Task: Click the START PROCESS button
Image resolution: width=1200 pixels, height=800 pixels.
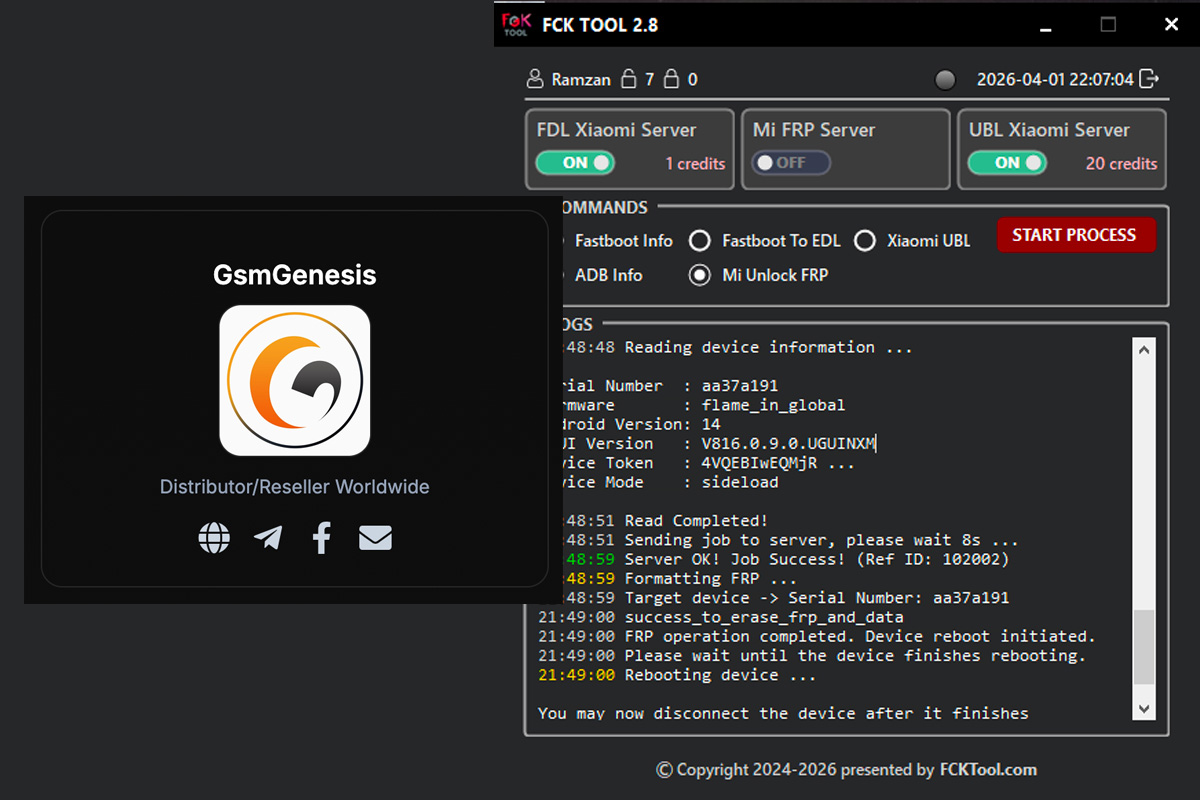Action: pyautogui.click(x=1076, y=235)
